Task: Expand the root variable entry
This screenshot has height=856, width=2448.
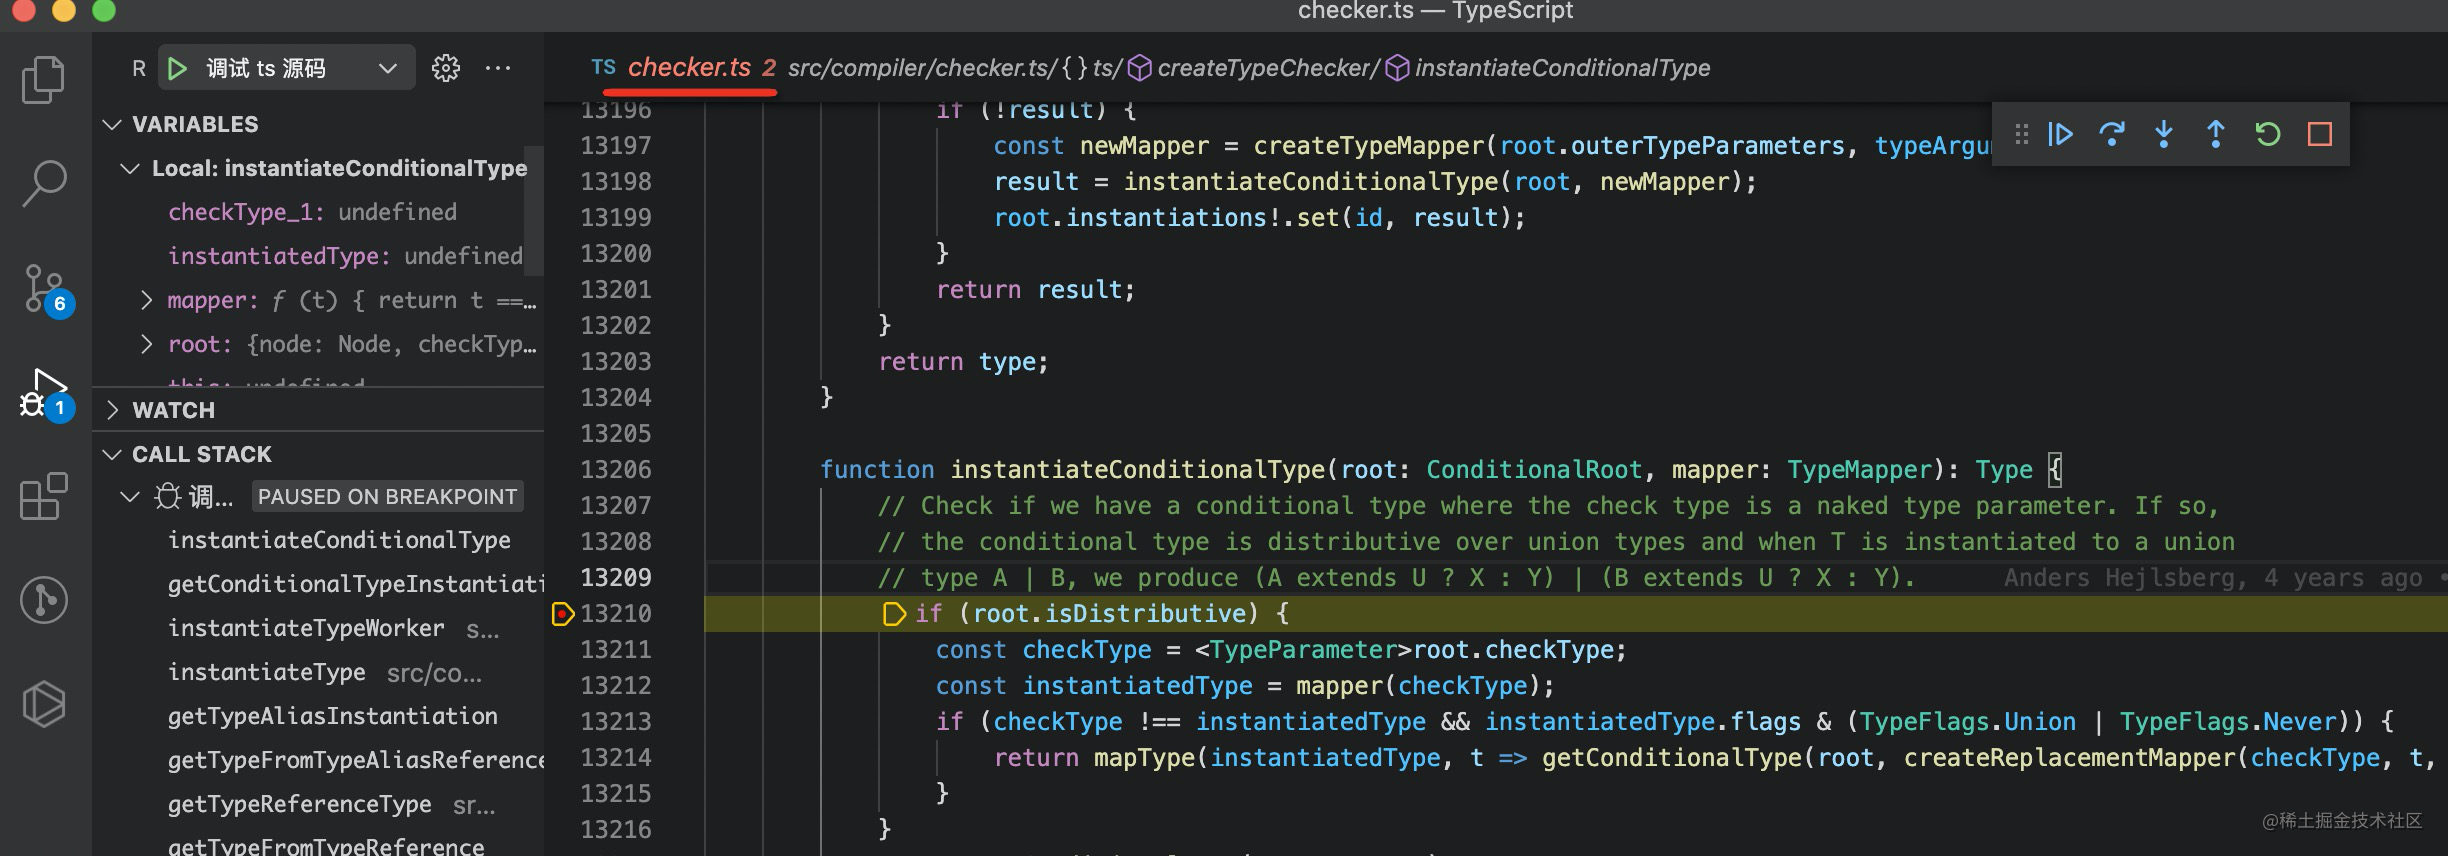Action: (x=147, y=344)
